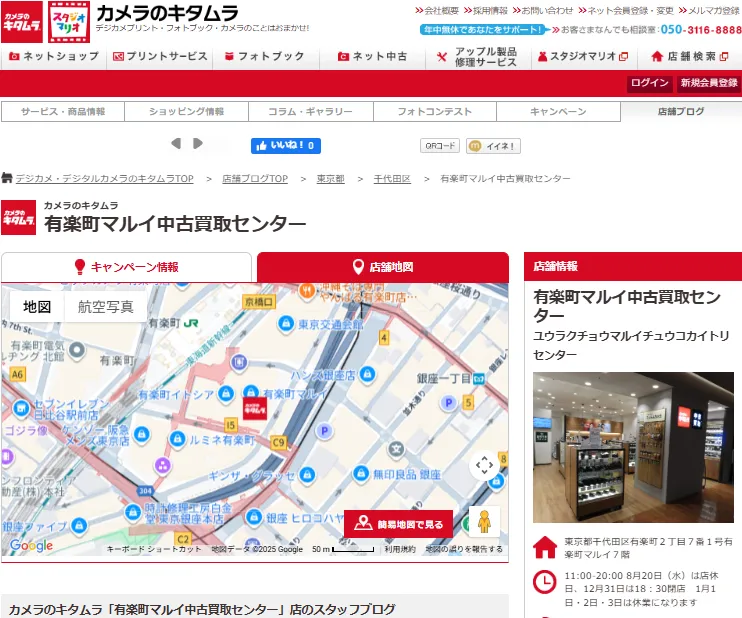742x618 pixels.
Task: Click Street View pegman icon
Action: (485, 521)
